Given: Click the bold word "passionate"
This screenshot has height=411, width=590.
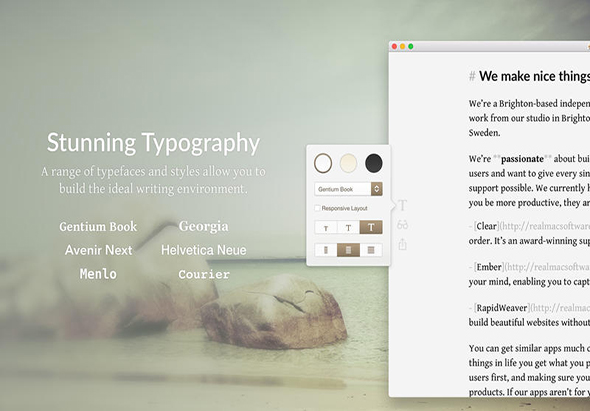Looking at the screenshot, I should 522,159.
